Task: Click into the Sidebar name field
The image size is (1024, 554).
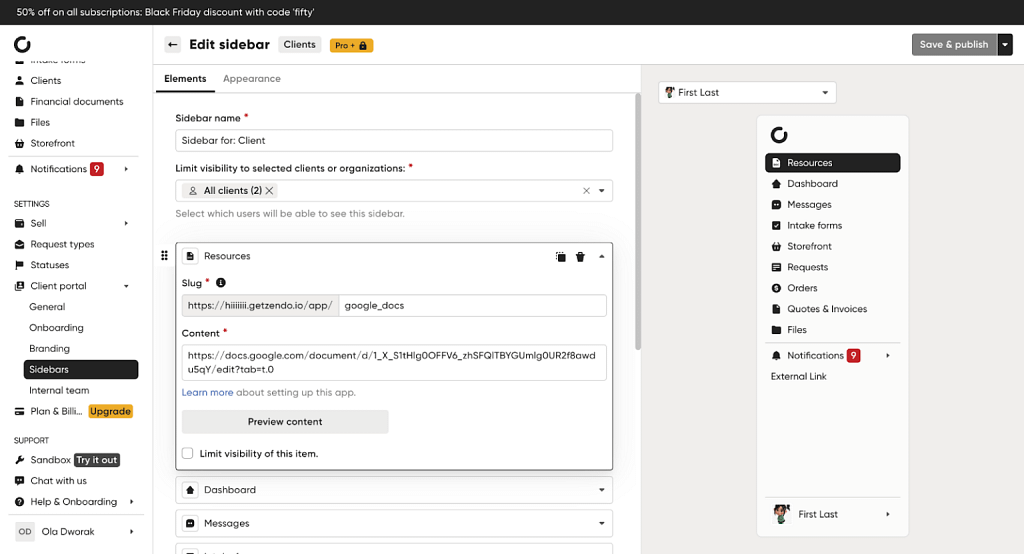Action: (x=394, y=140)
